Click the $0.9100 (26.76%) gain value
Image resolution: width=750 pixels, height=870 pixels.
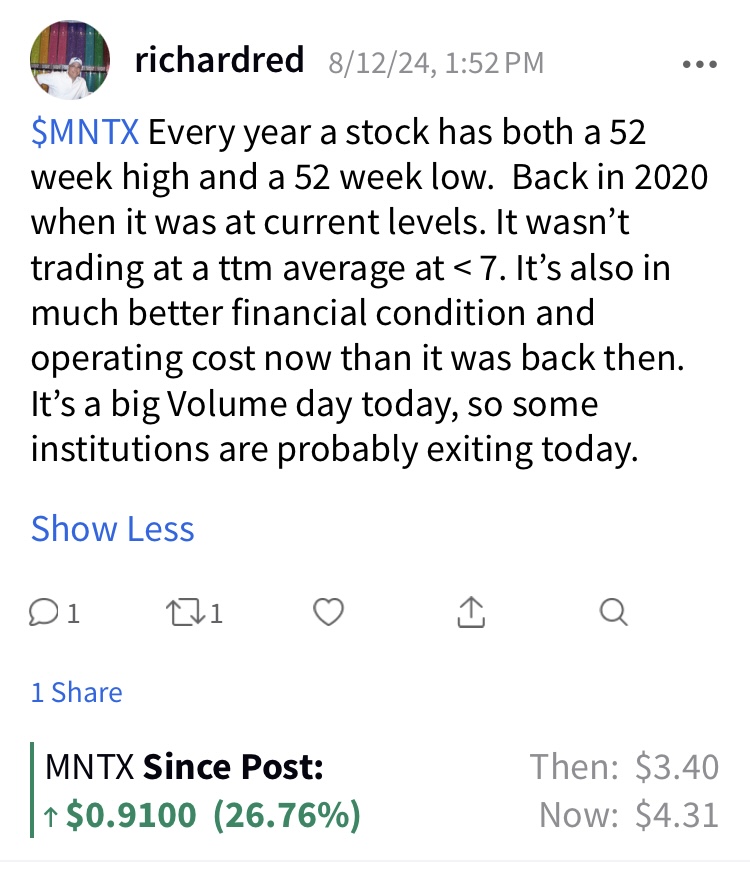pyautogui.click(x=213, y=816)
